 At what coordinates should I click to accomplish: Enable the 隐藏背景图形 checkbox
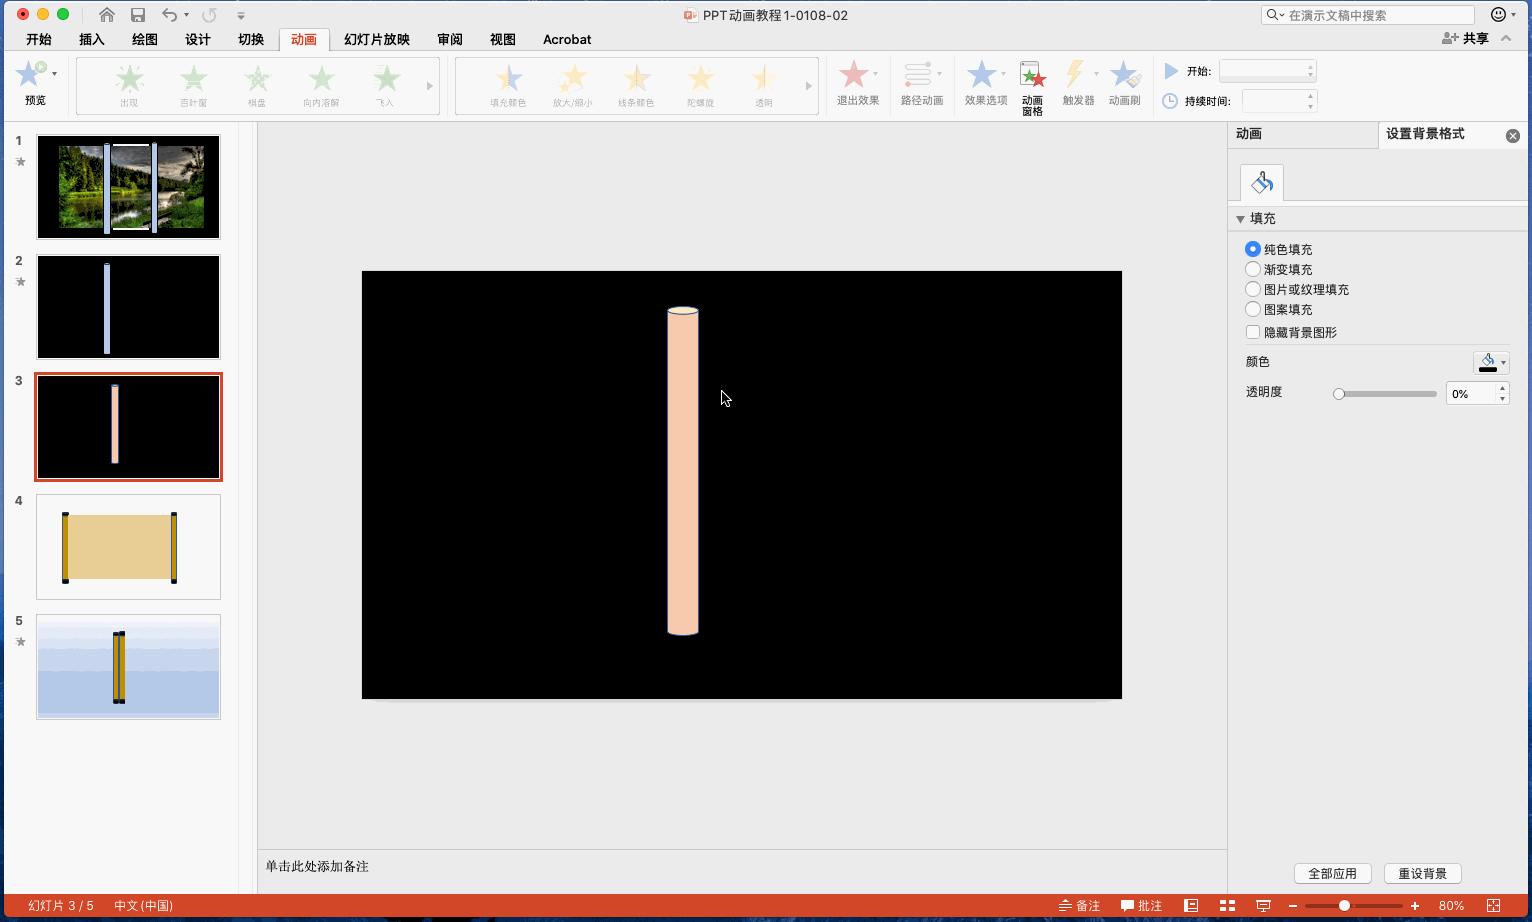pyautogui.click(x=1253, y=332)
